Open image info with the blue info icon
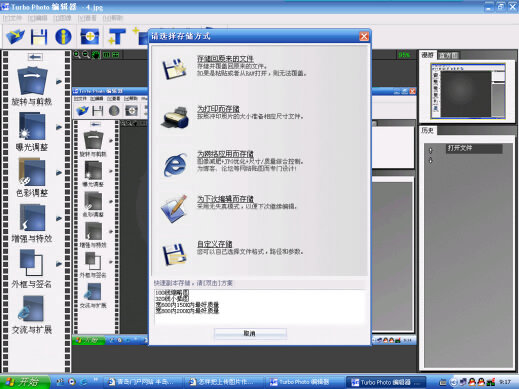Image resolution: width=519 pixels, height=389 pixels. pyautogui.click(x=63, y=36)
